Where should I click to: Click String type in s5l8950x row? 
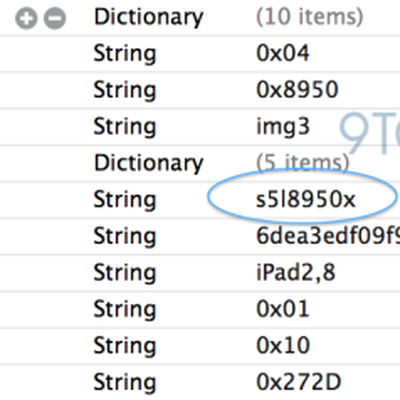125,200
